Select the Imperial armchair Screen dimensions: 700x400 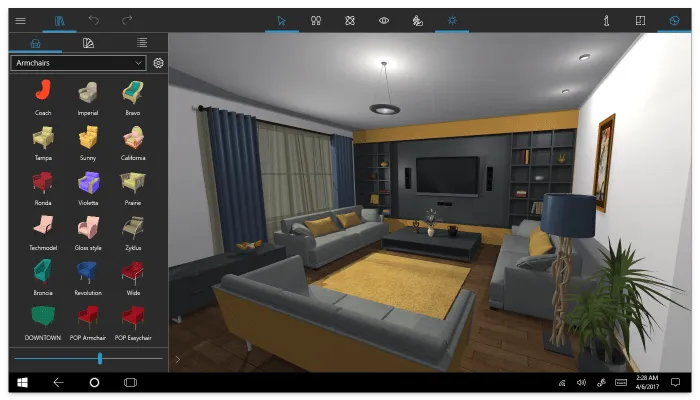(88, 98)
